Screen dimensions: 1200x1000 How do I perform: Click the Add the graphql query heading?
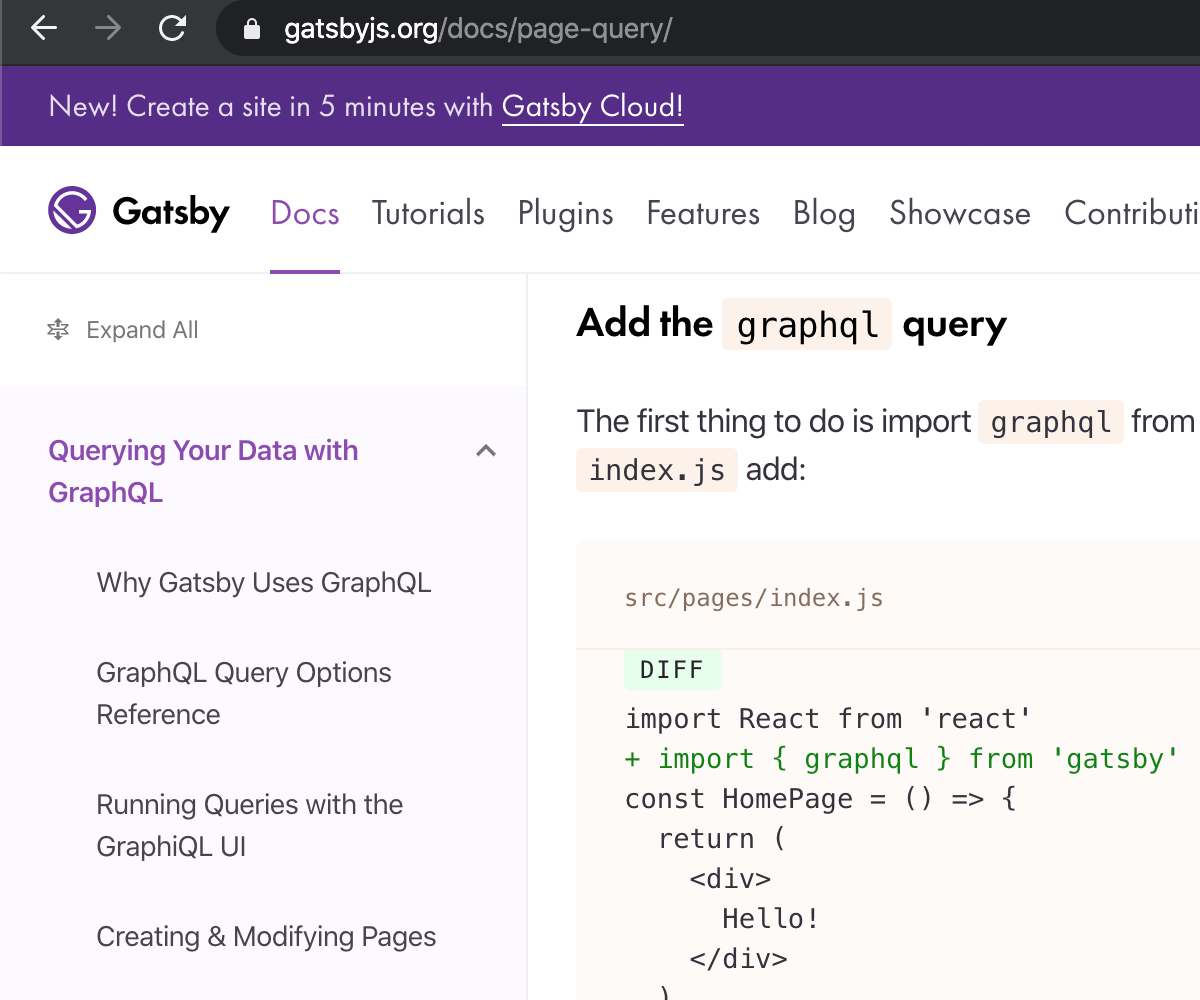point(792,324)
